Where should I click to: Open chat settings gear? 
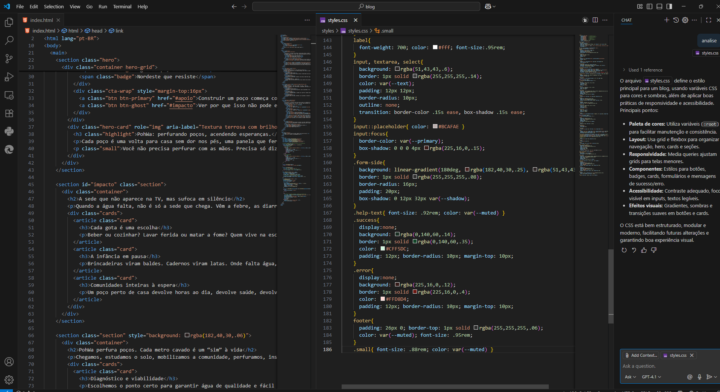[x=685, y=20]
